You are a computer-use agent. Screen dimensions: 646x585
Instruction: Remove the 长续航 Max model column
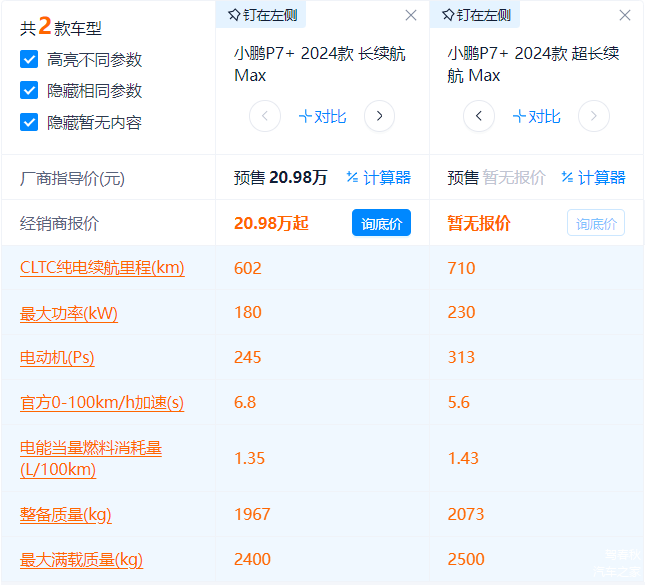click(x=411, y=15)
